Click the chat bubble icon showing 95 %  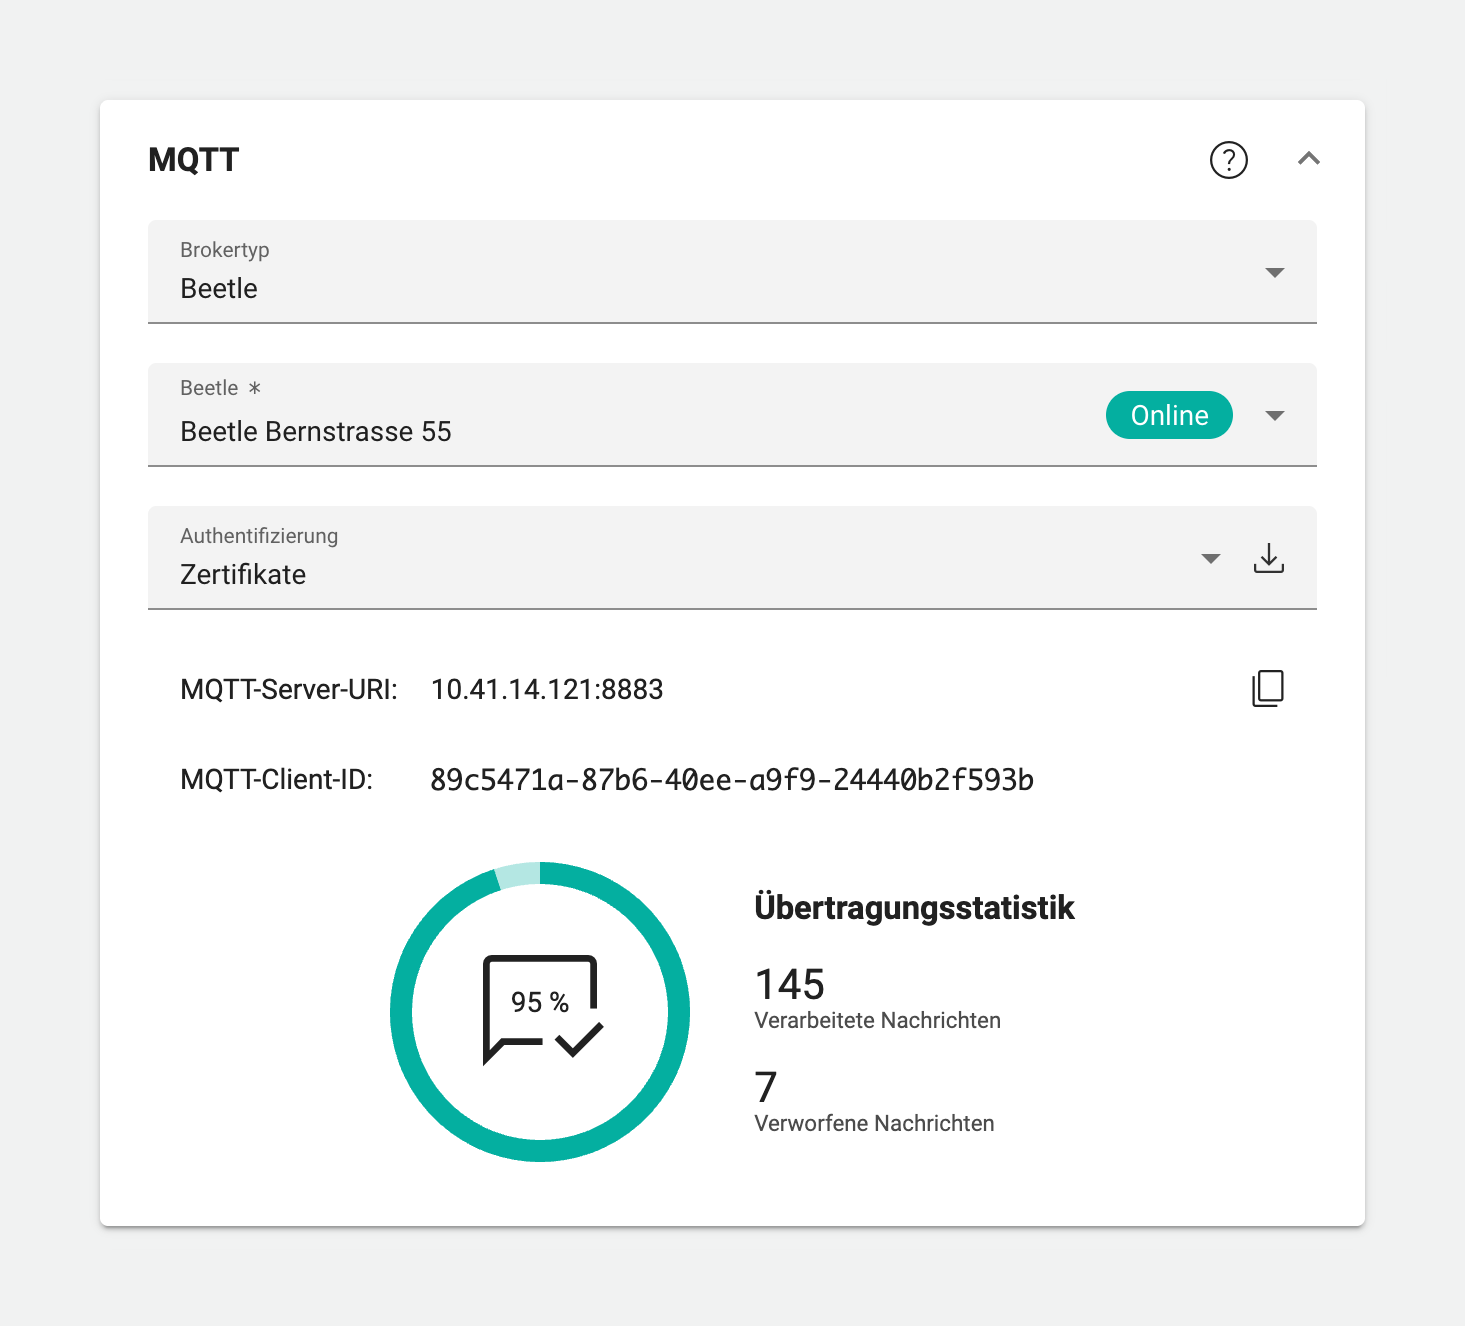[x=540, y=1005]
